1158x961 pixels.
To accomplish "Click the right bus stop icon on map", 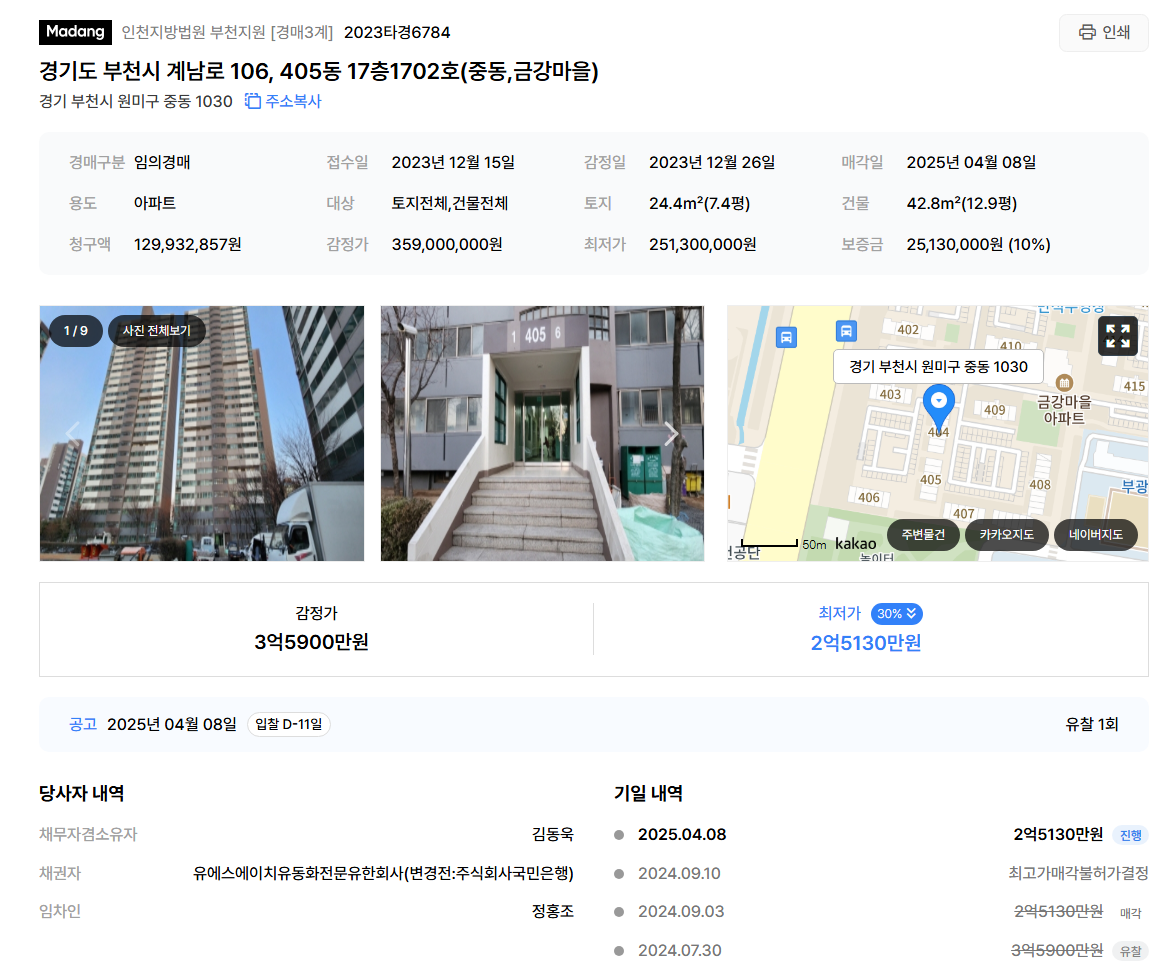I will click(x=846, y=330).
